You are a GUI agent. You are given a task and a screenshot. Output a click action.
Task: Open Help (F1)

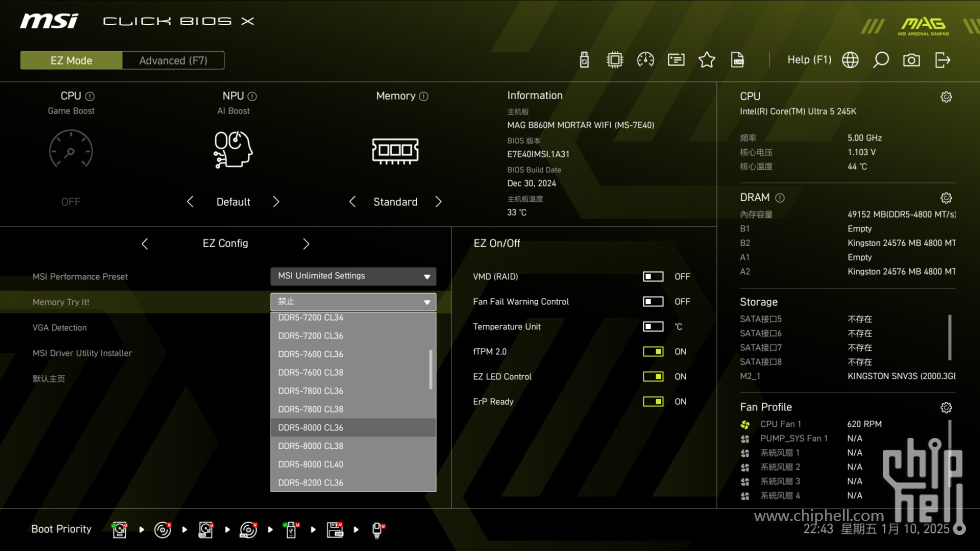click(x=809, y=60)
